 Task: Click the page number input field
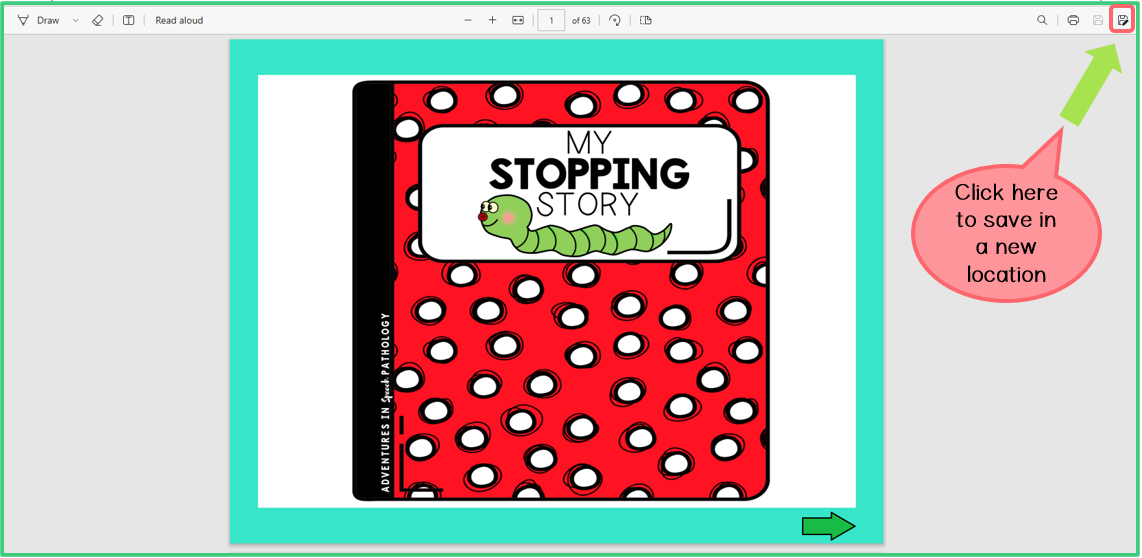click(551, 20)
